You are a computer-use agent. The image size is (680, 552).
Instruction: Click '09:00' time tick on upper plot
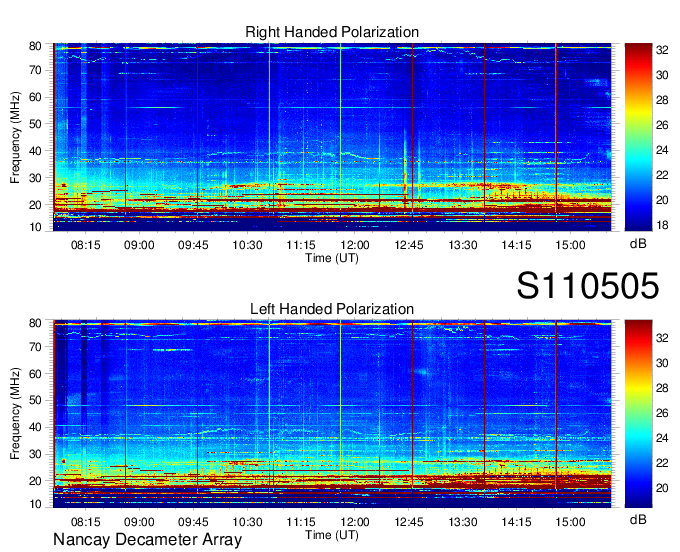click(x=139, y=245)
